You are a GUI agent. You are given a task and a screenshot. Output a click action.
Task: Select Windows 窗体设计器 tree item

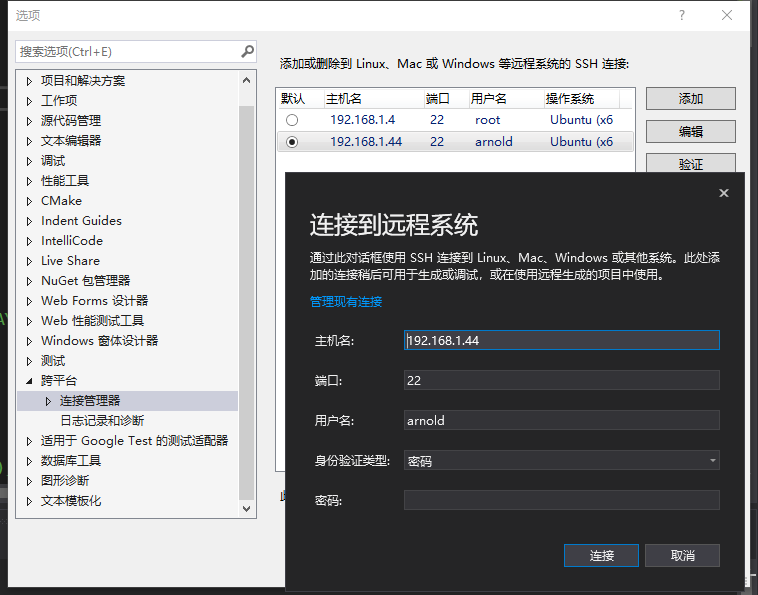100,341
